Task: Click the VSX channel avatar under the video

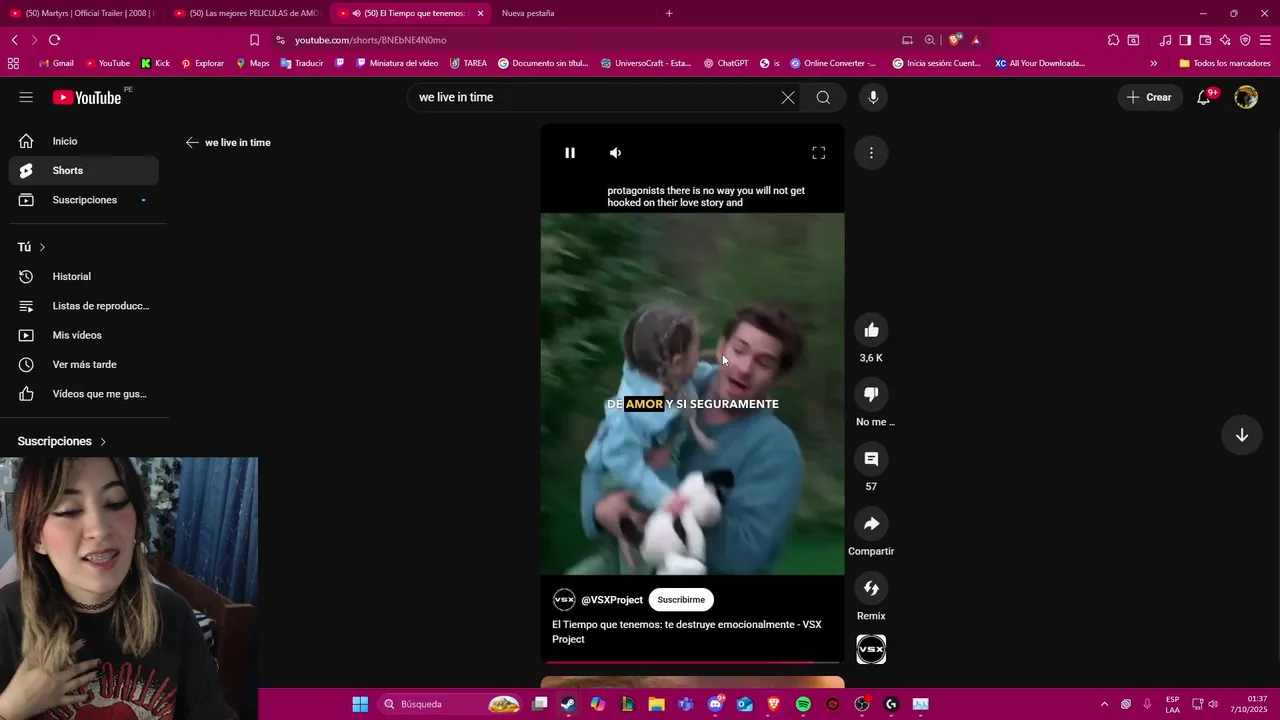Action: coord(564,600)
